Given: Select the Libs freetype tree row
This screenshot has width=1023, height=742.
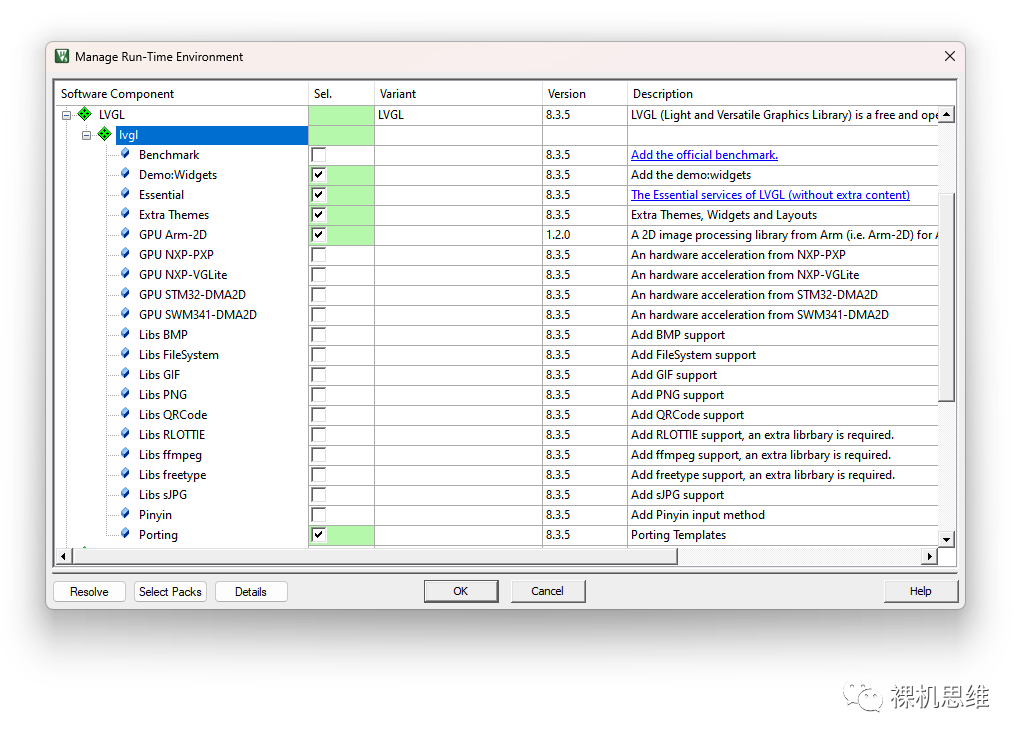Looking at the screenshot, I should coord(172,474).
